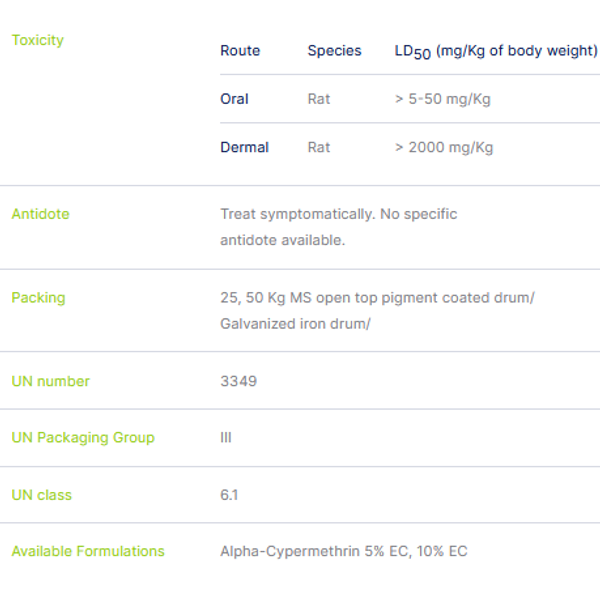
Task: Select the Dermal route cell
Action: click(245, 147)
